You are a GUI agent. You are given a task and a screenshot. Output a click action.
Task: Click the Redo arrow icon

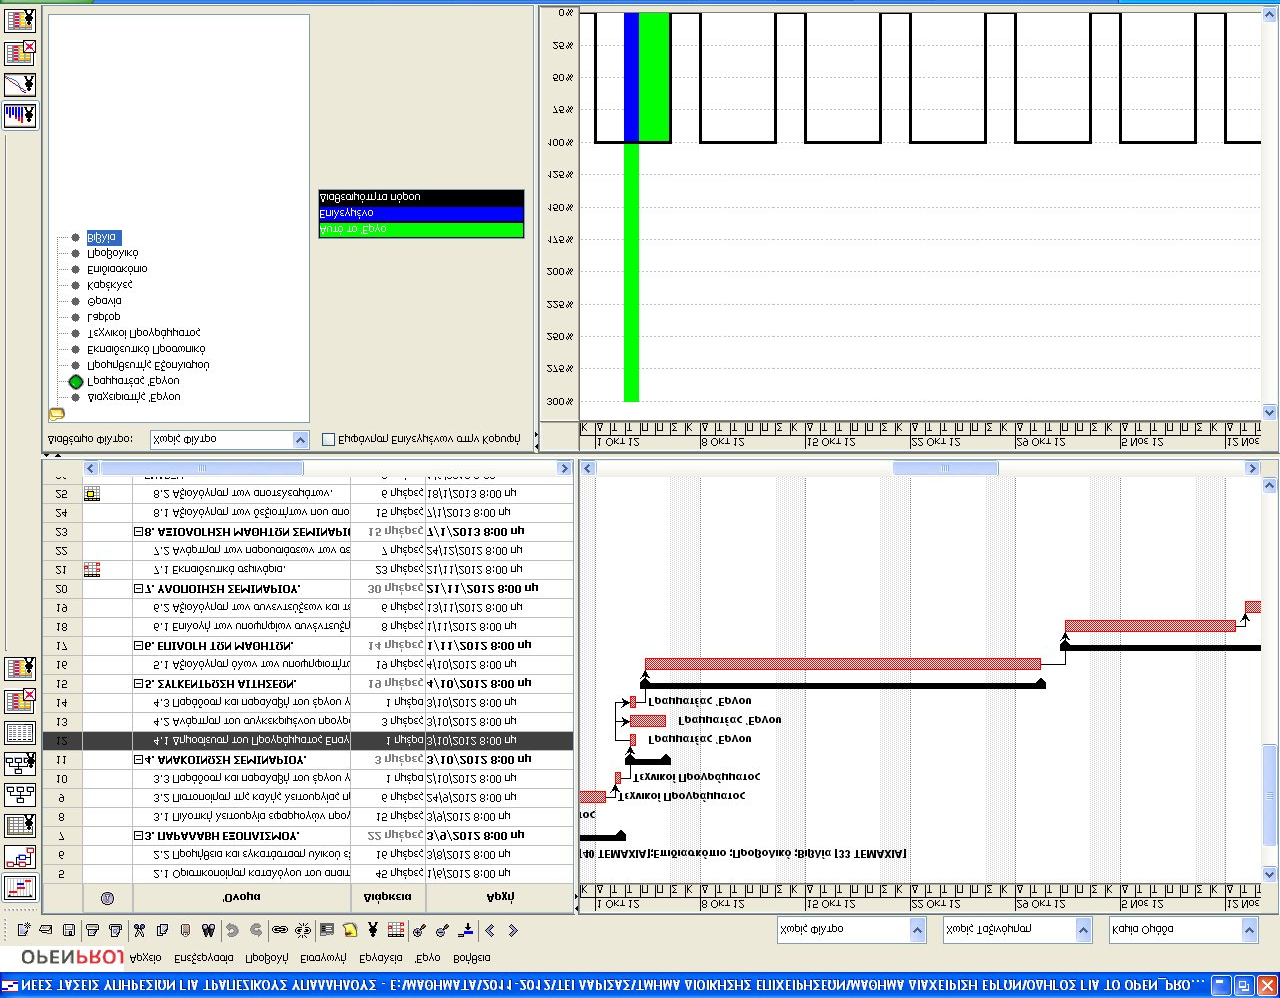256,930
